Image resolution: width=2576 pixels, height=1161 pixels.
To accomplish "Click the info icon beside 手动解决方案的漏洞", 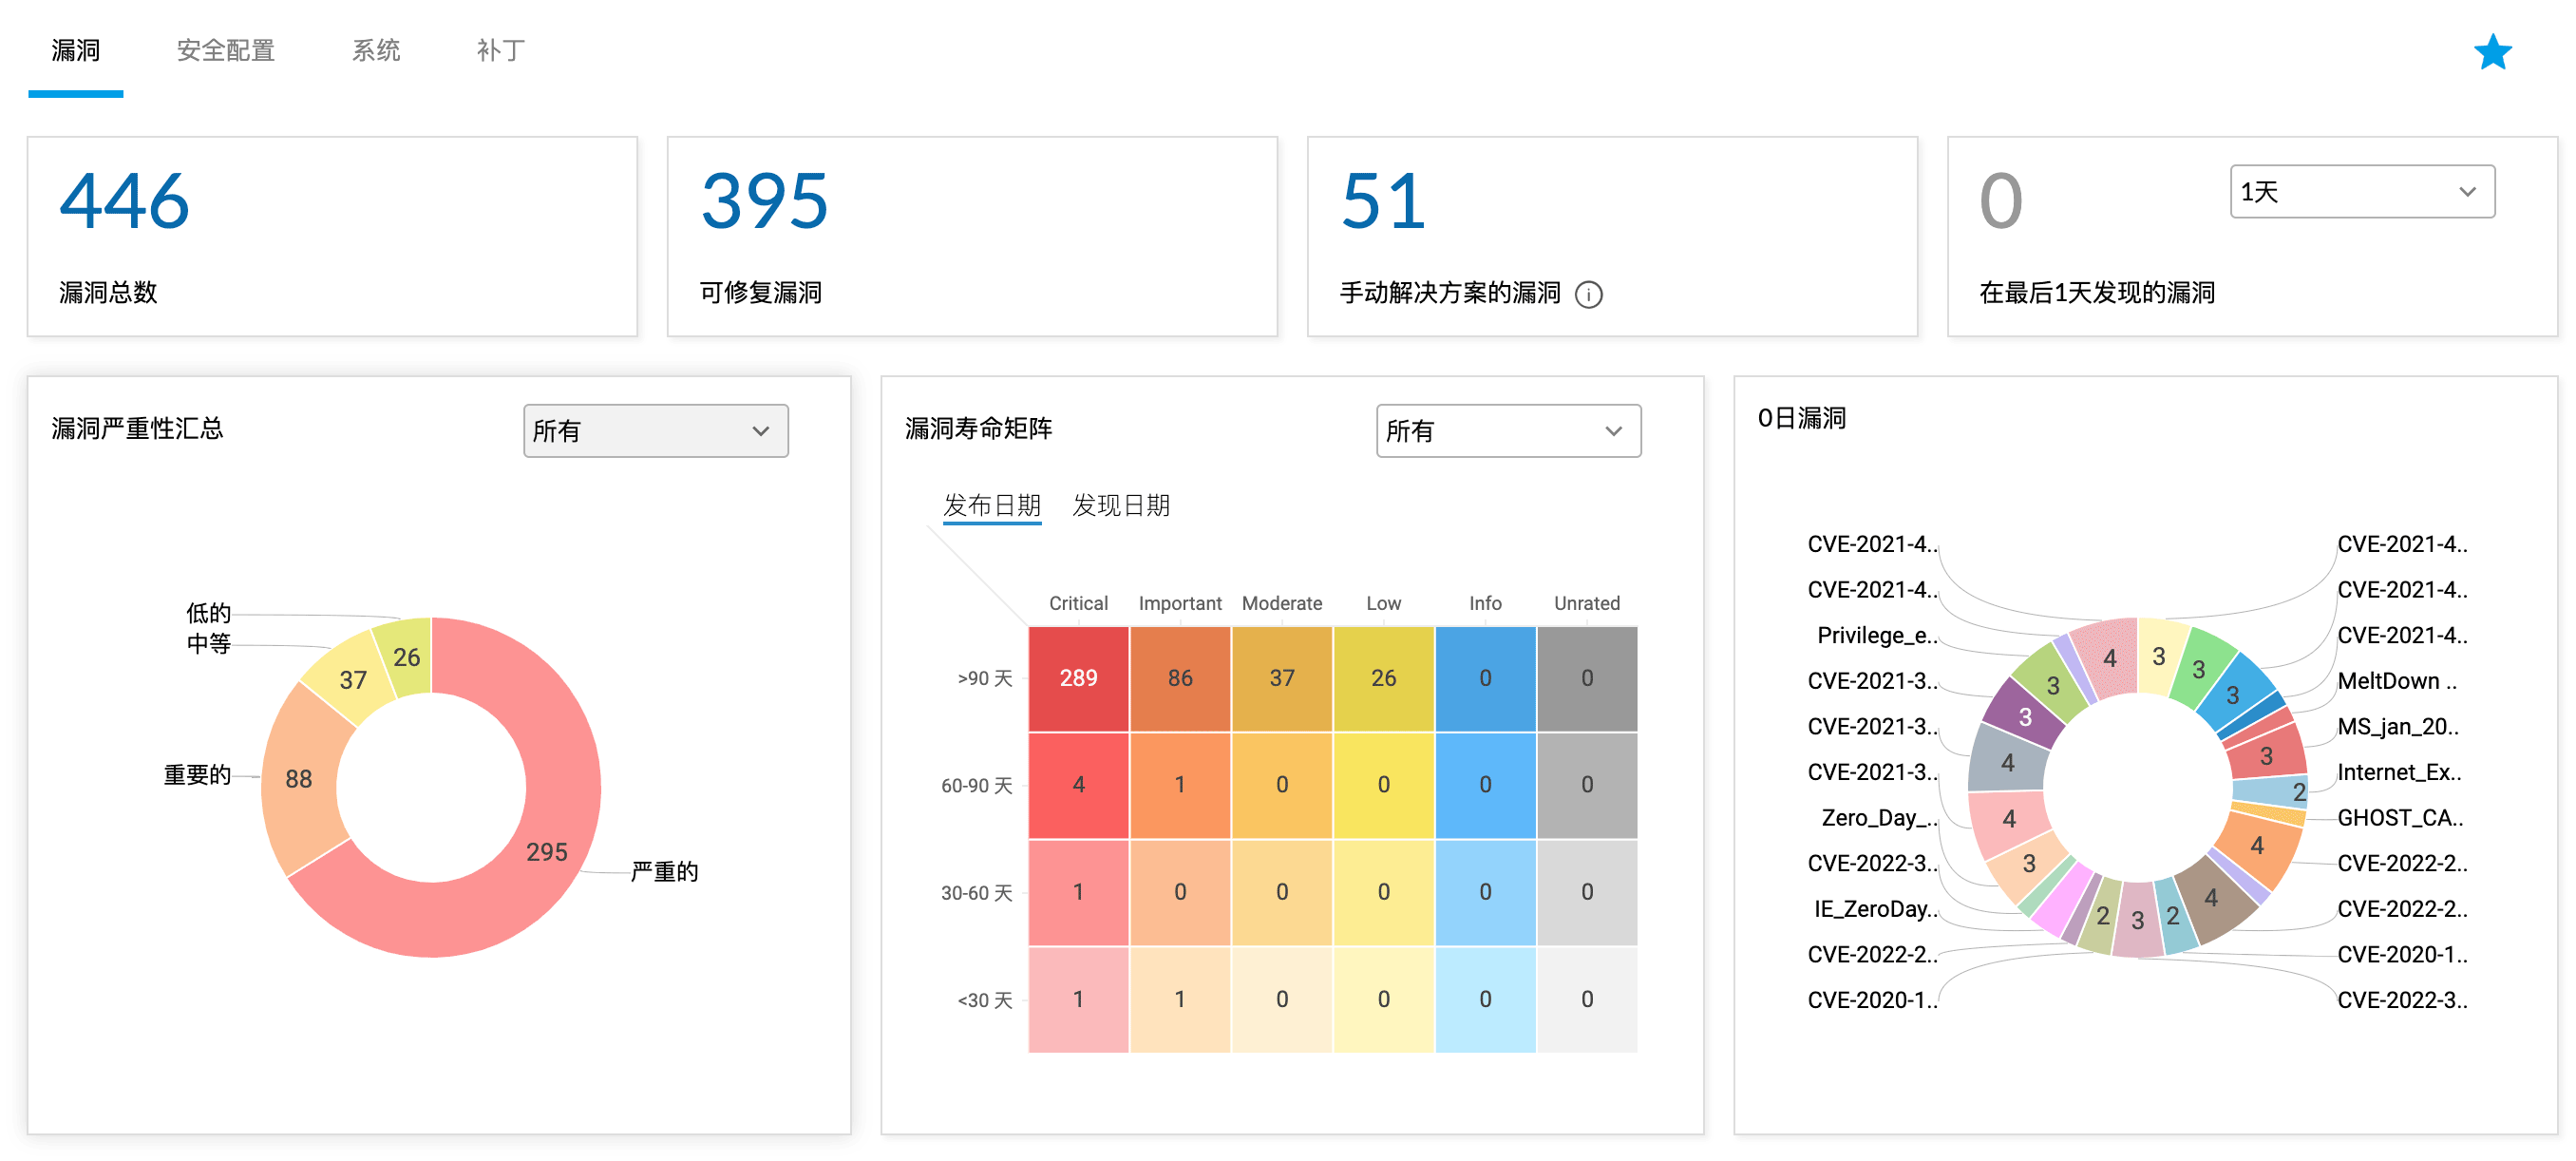I will click(x=1590, y=295).
